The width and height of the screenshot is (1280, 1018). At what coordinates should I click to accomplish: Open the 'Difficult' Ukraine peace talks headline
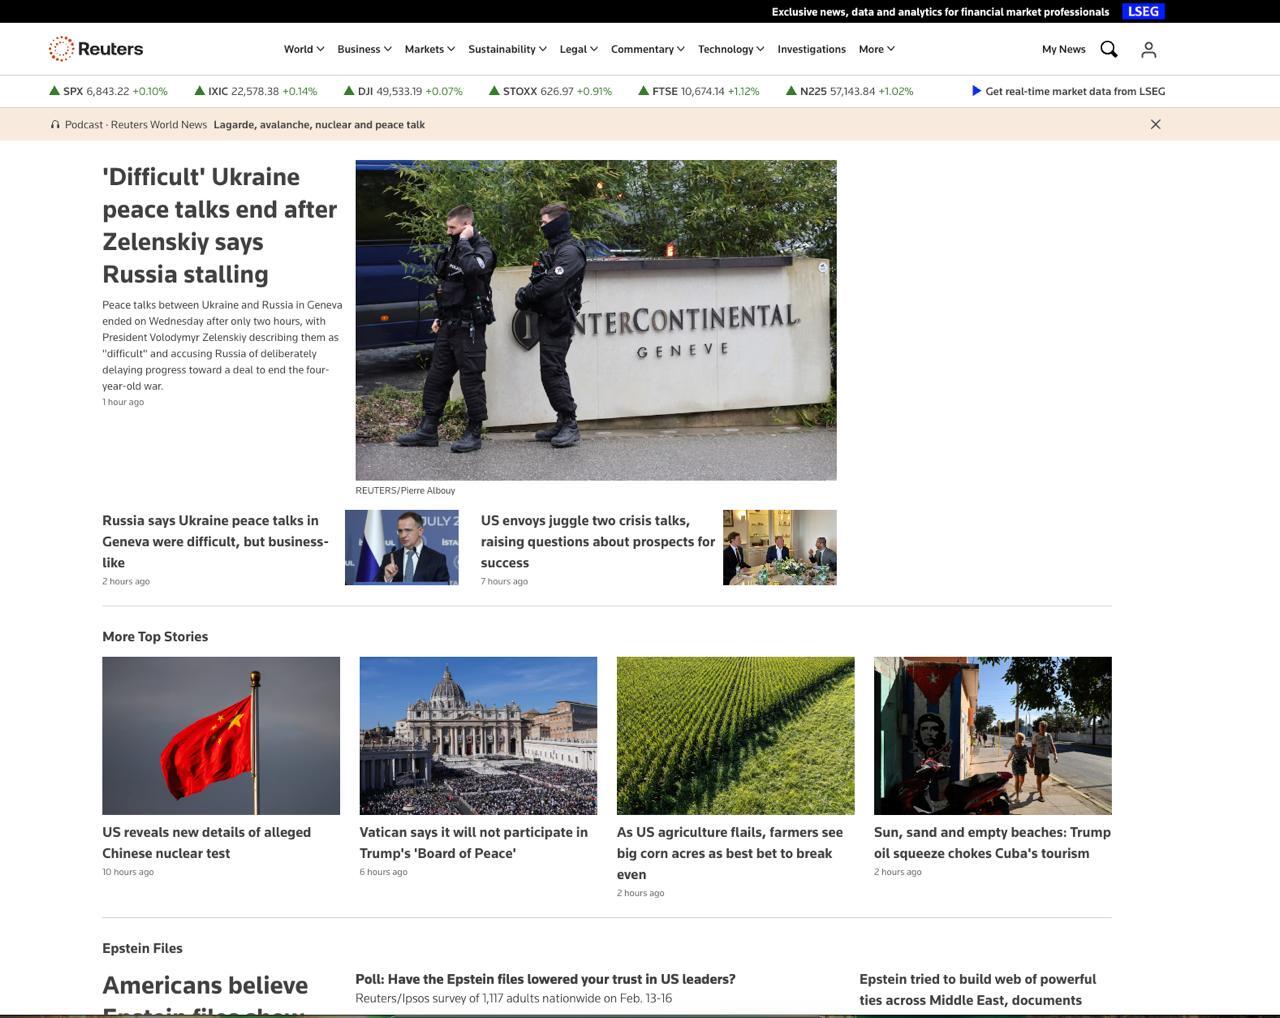[219, 225]
